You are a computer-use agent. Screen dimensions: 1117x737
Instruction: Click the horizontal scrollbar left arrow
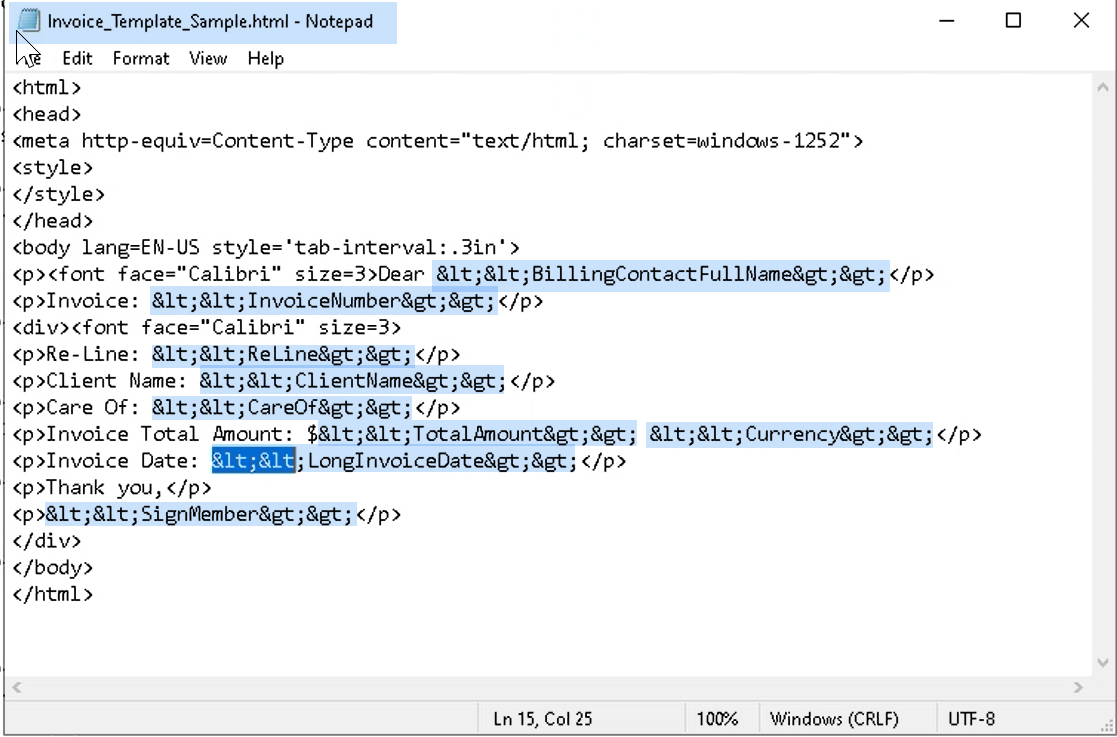[x=17, y=687]
